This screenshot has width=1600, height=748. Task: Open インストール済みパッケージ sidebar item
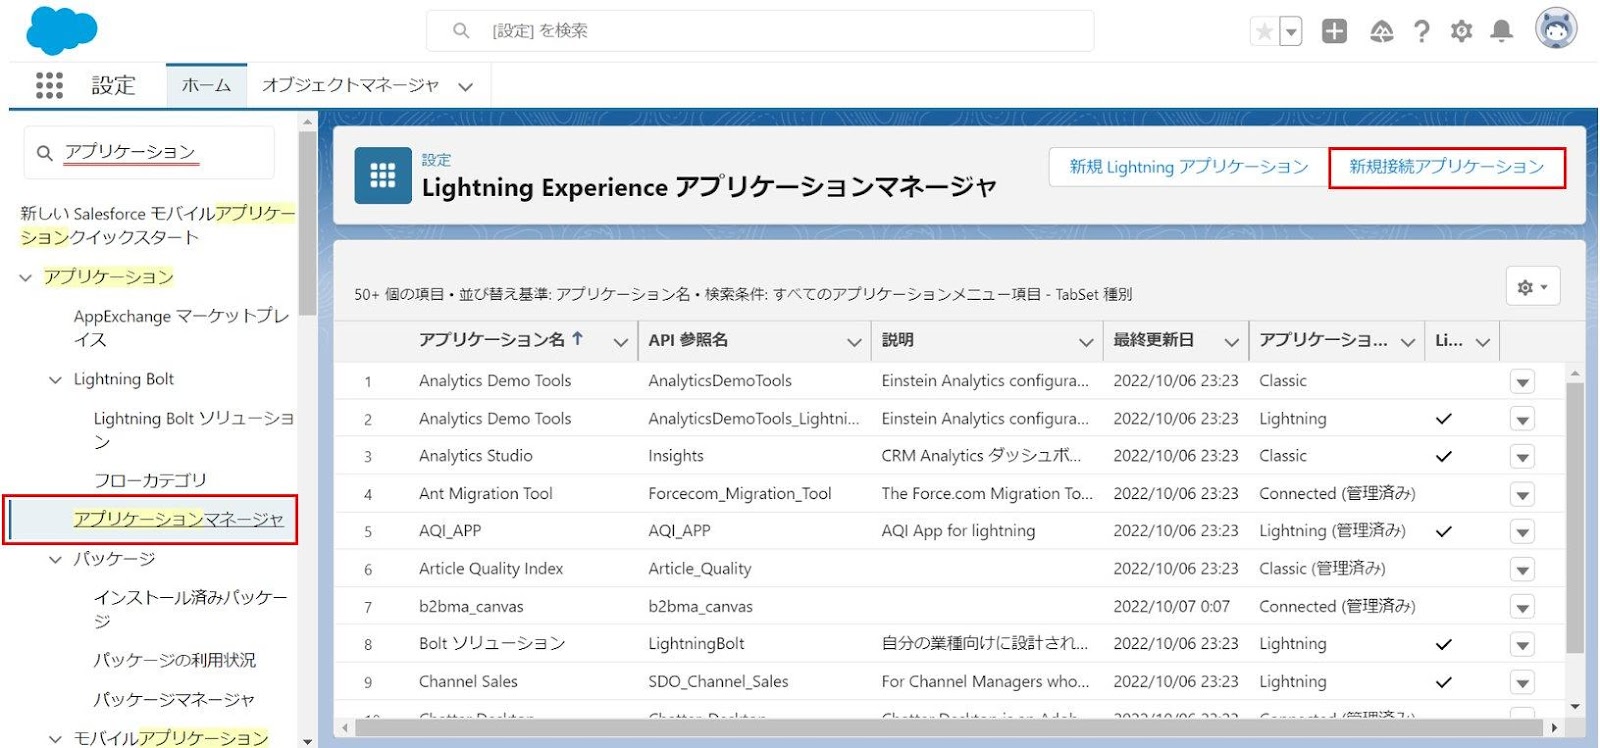point(190,609)
